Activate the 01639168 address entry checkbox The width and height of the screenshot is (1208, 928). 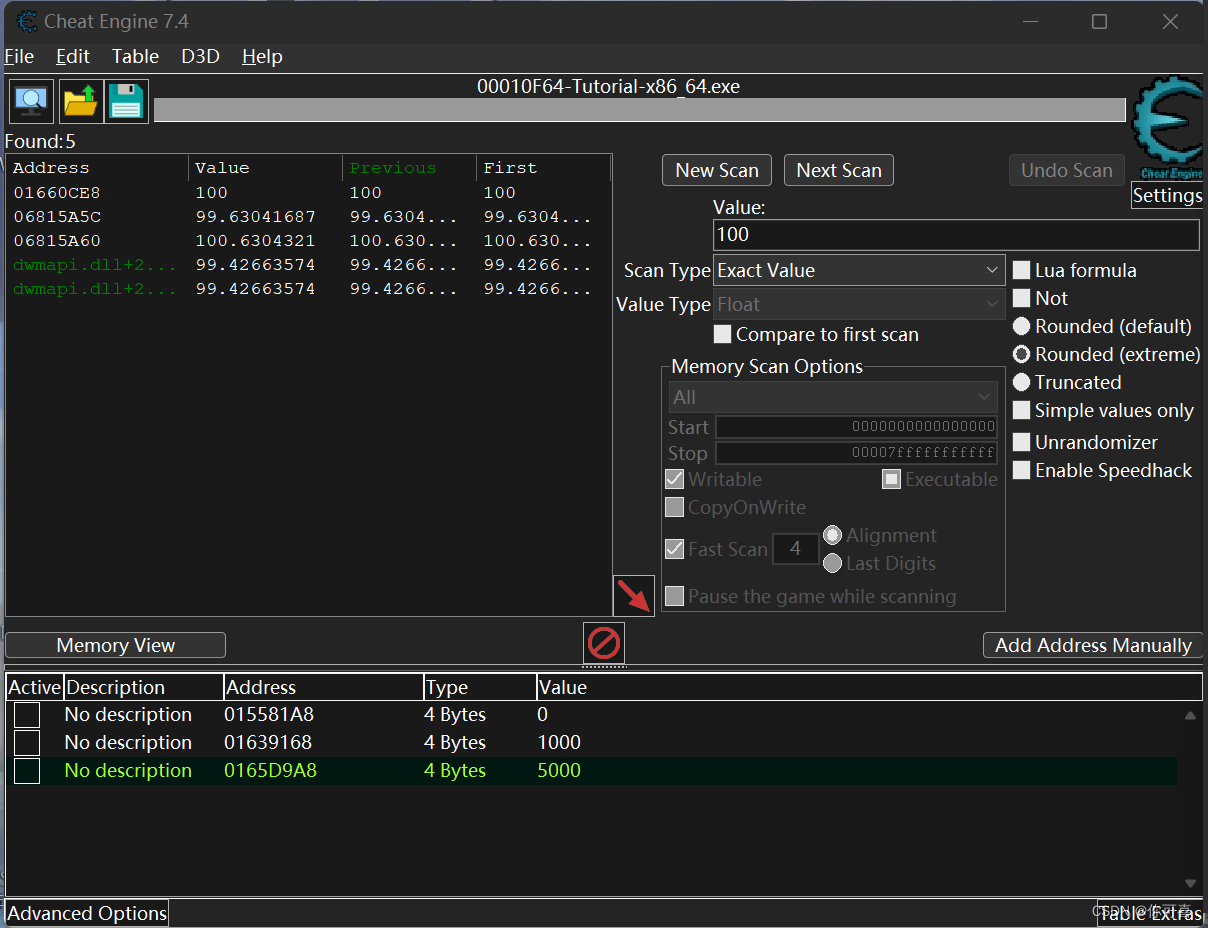tap(27, 743)
